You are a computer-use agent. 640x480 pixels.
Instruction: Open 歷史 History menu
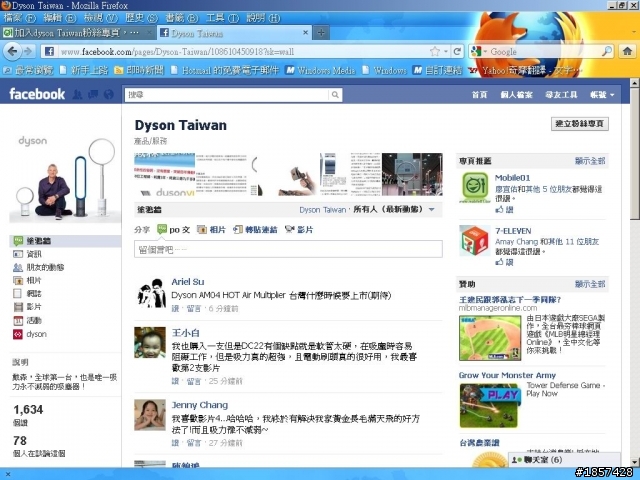pos(141,18)
